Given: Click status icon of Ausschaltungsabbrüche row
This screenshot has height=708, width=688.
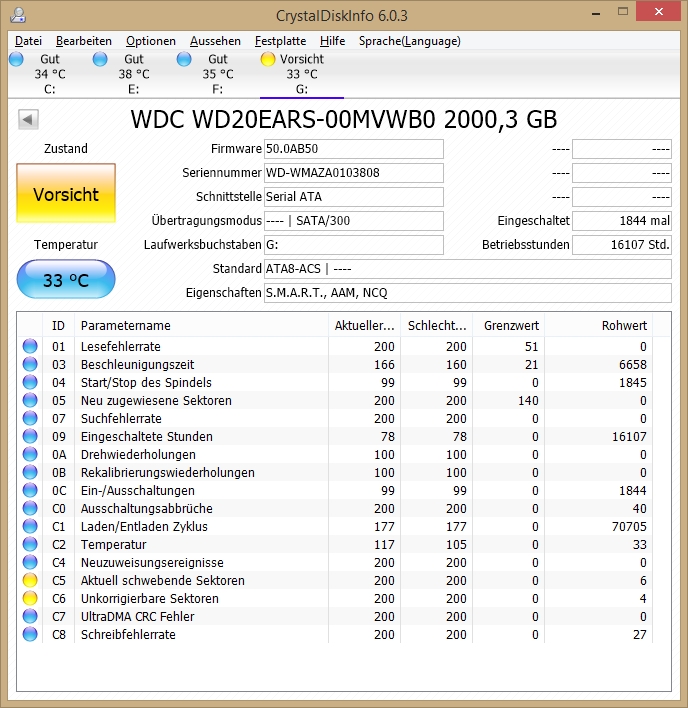Looking at the screenshot, I should point(30,508).
